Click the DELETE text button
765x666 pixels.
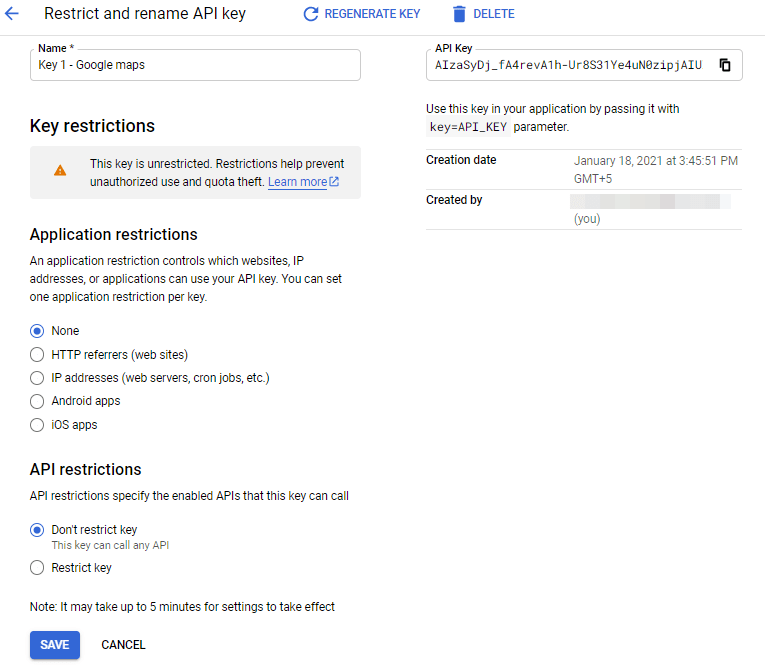point(494,14)
